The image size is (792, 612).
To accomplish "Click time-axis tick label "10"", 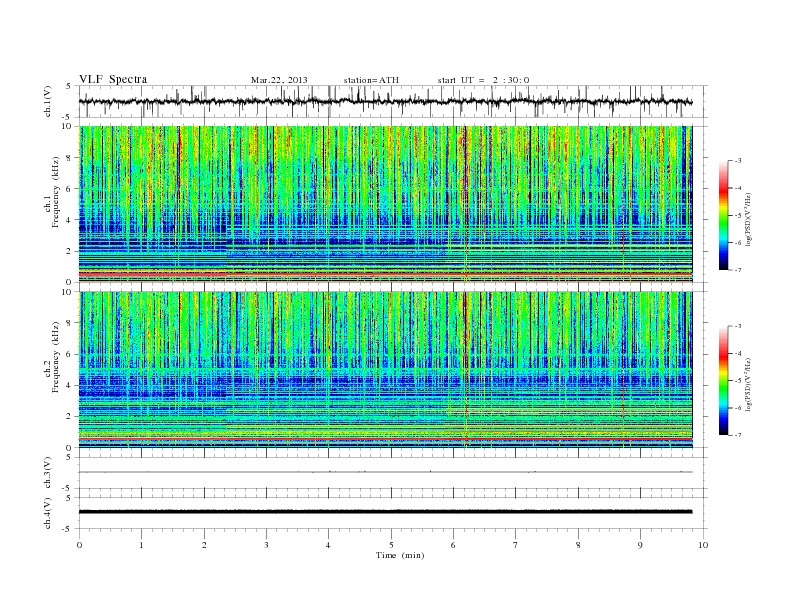I will (703, 545).
